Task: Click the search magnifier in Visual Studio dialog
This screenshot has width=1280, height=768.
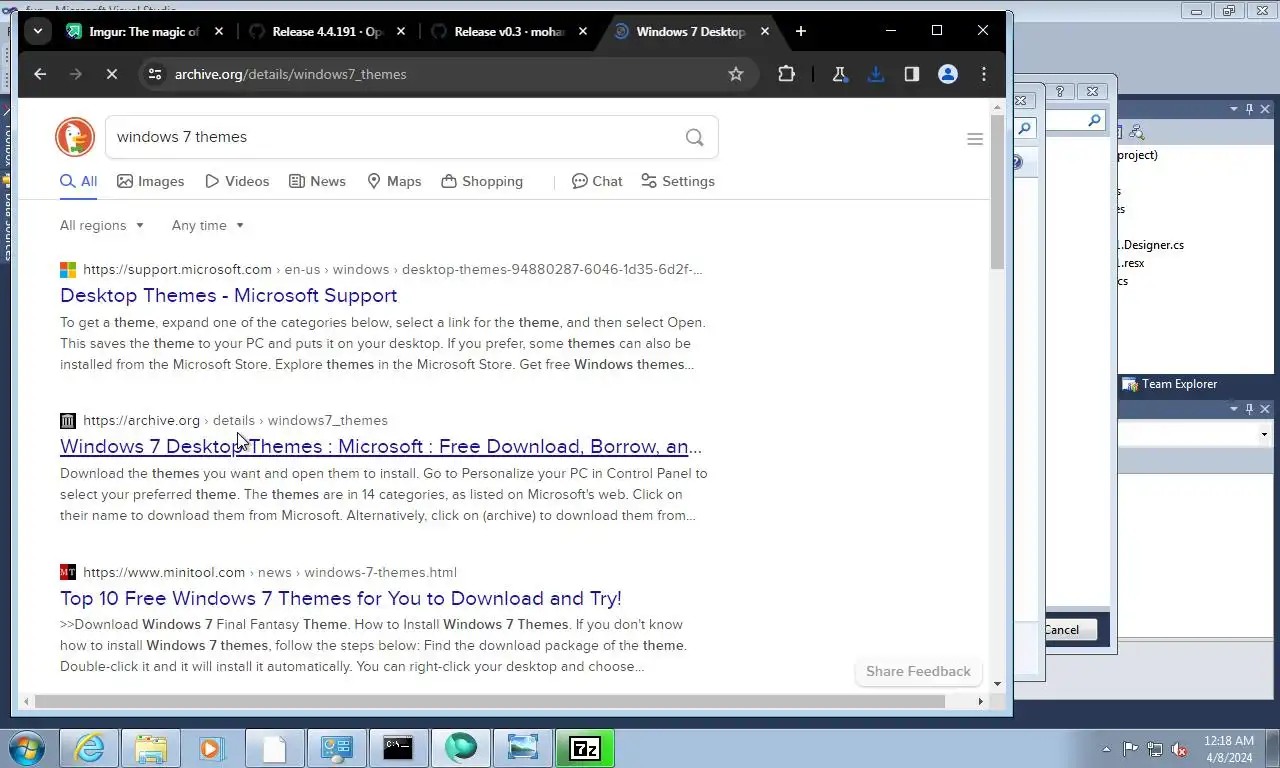Action: pos(1094,120)
